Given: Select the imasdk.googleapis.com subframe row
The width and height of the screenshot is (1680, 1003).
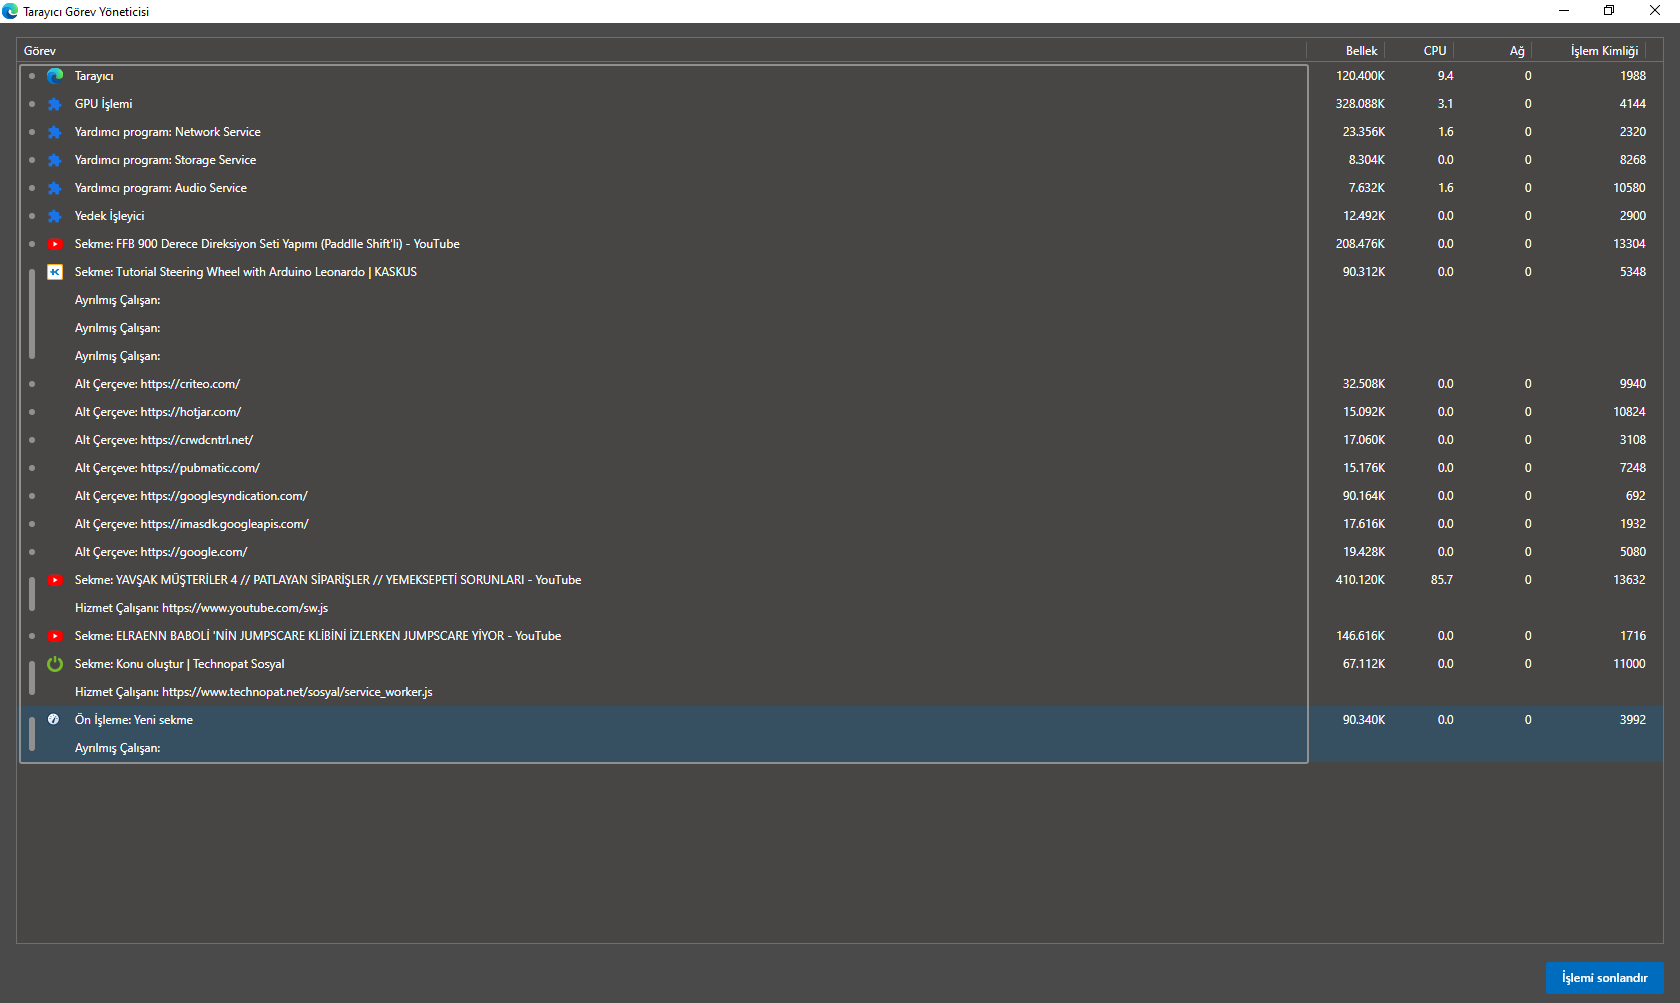Looking at the screenshot, I should (840, 524).
